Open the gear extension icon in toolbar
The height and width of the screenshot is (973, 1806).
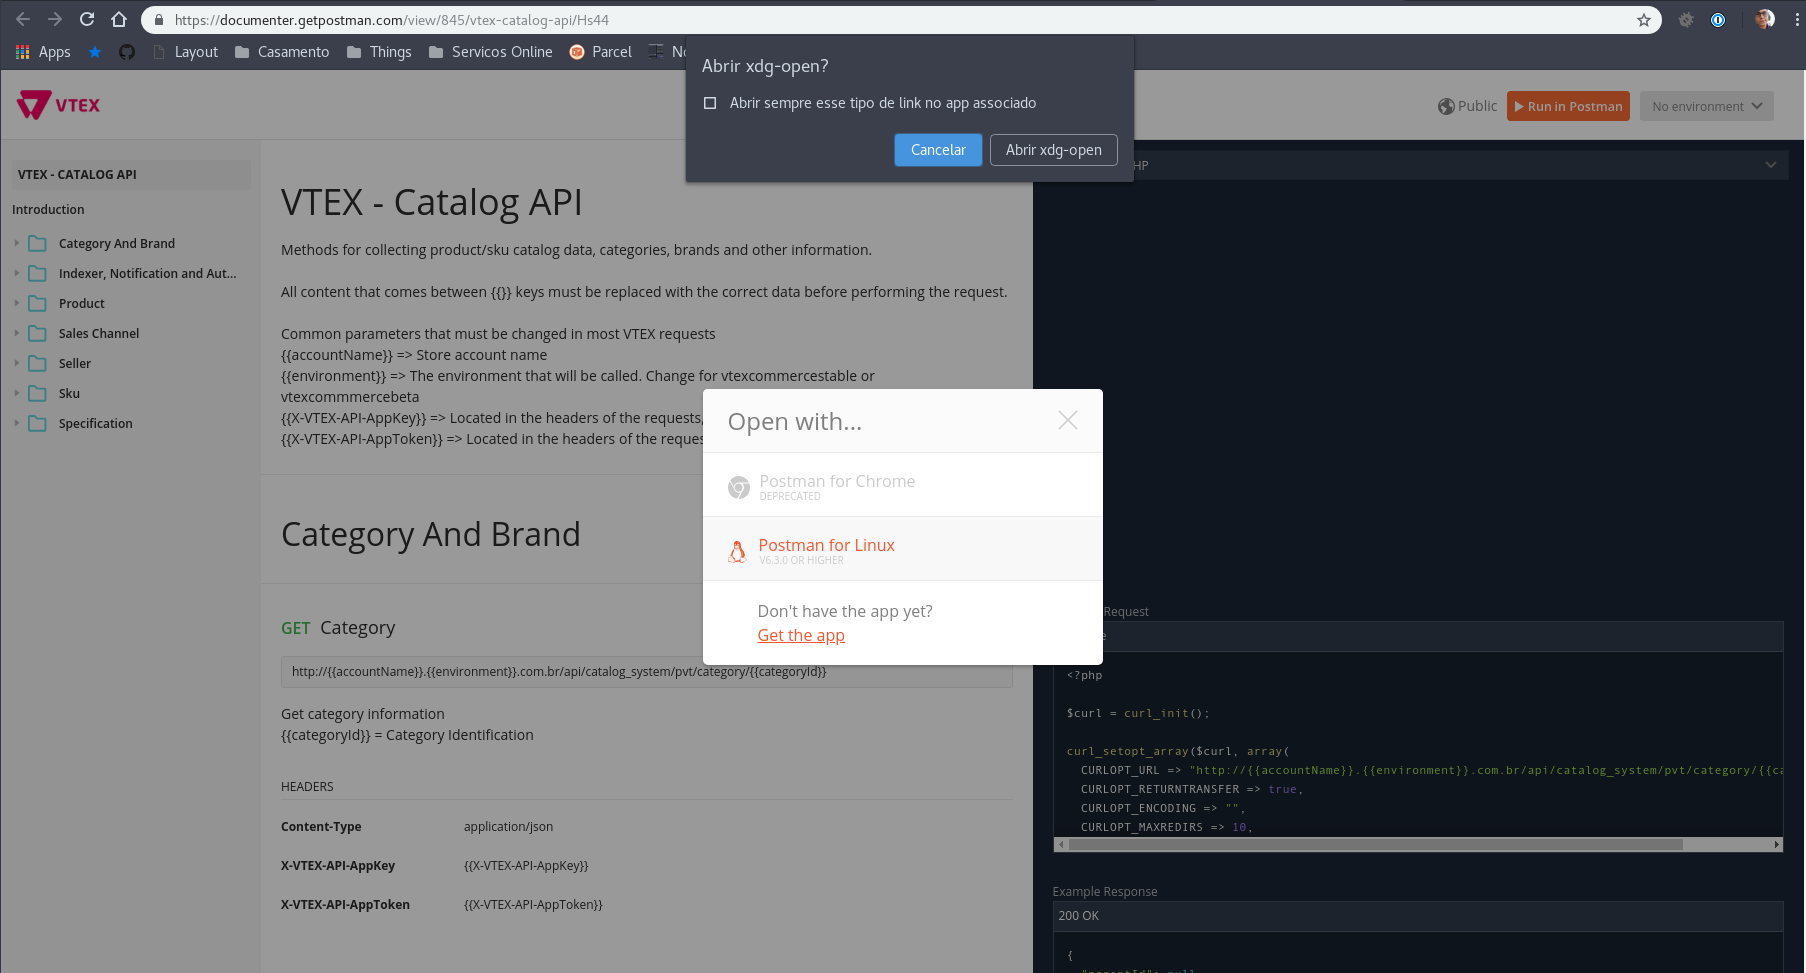tap(1686, 20)
